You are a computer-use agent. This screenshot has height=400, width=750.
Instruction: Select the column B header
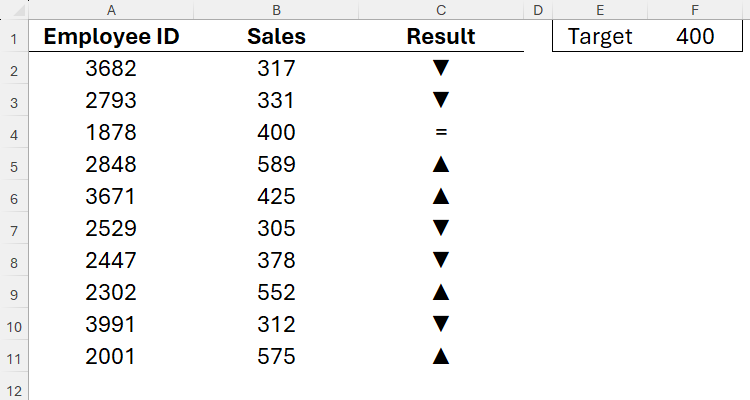click(276, 10)
